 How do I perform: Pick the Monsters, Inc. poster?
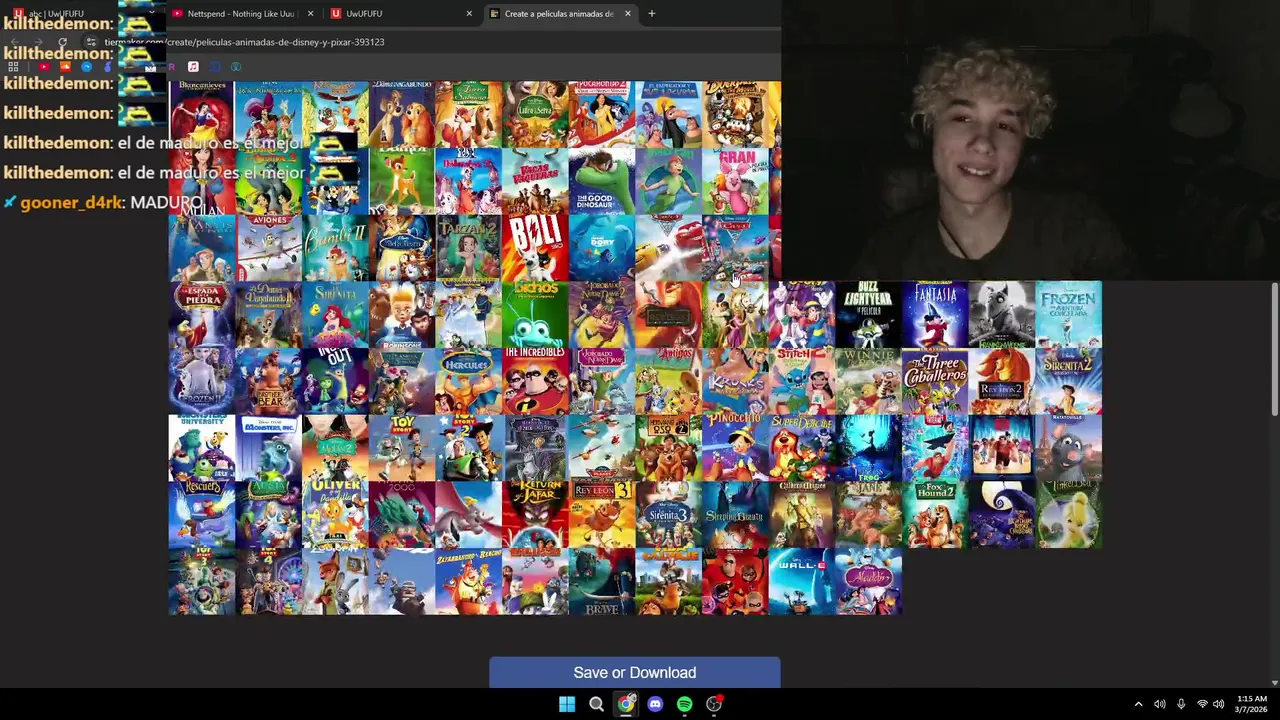tap(268, 448)
